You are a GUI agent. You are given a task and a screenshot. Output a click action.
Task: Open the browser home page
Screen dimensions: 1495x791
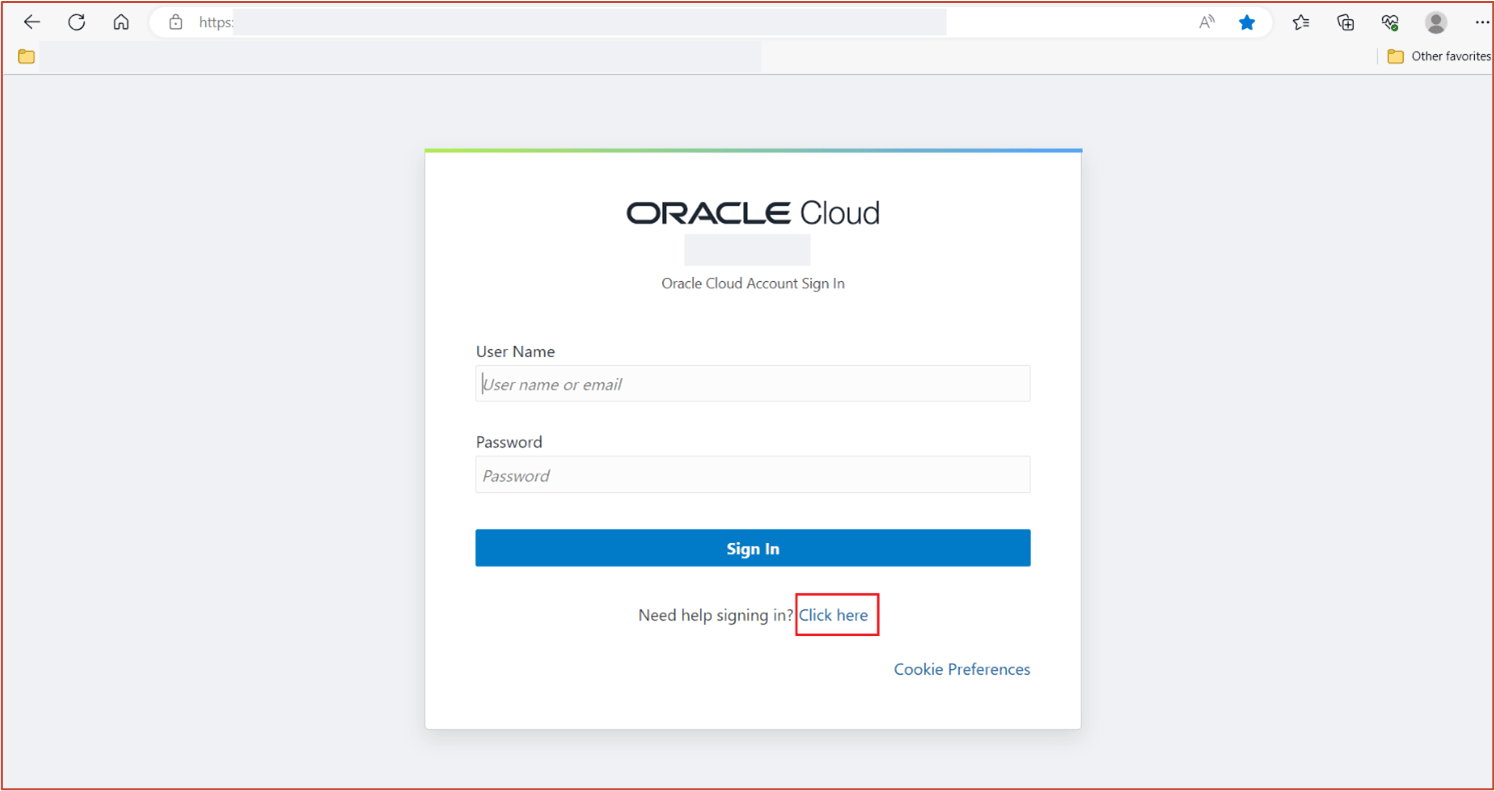(x=121, y=22)
